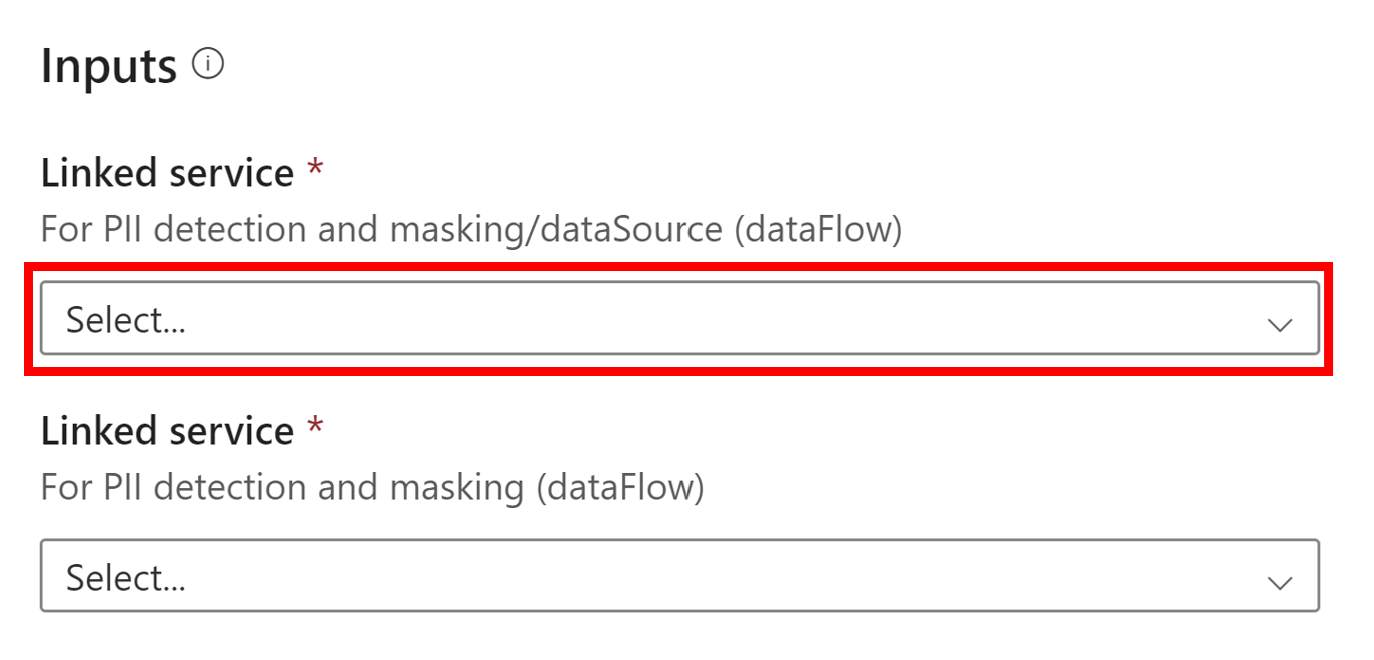Expand the masking (dataFlow) Linked service dropdown
1374x660 pixels.
[x=679, y=576]
